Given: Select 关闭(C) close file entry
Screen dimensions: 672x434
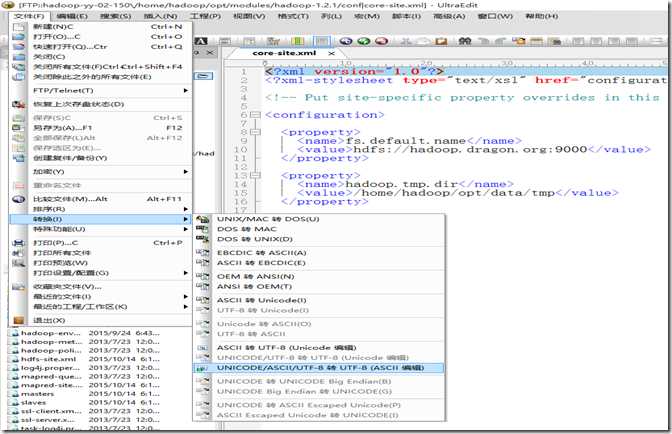Looking at the screenshot, I should (x=101, y=57).
